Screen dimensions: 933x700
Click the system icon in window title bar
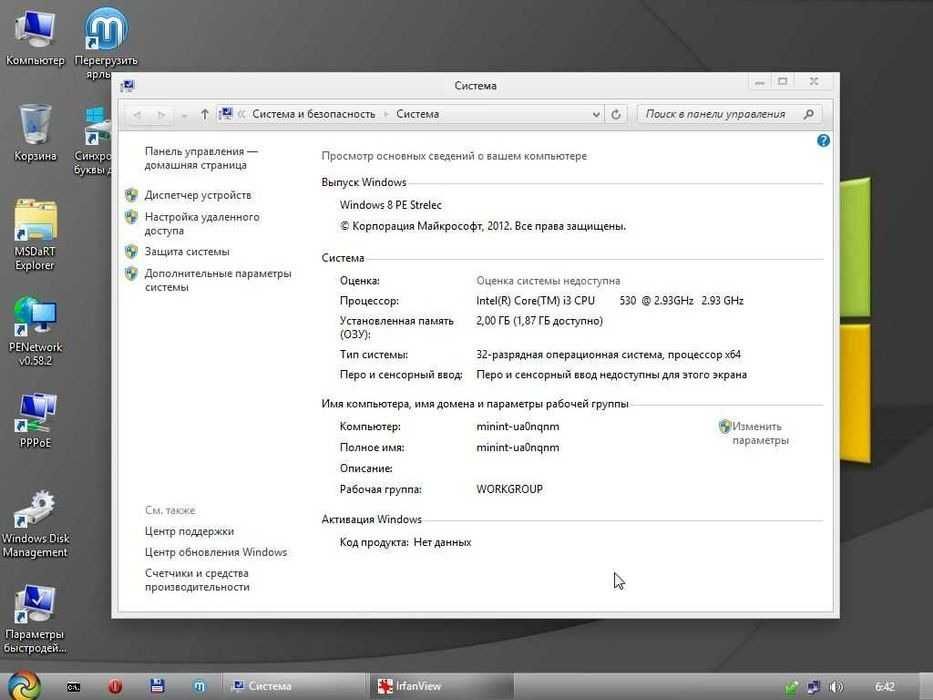pos(127,86)
